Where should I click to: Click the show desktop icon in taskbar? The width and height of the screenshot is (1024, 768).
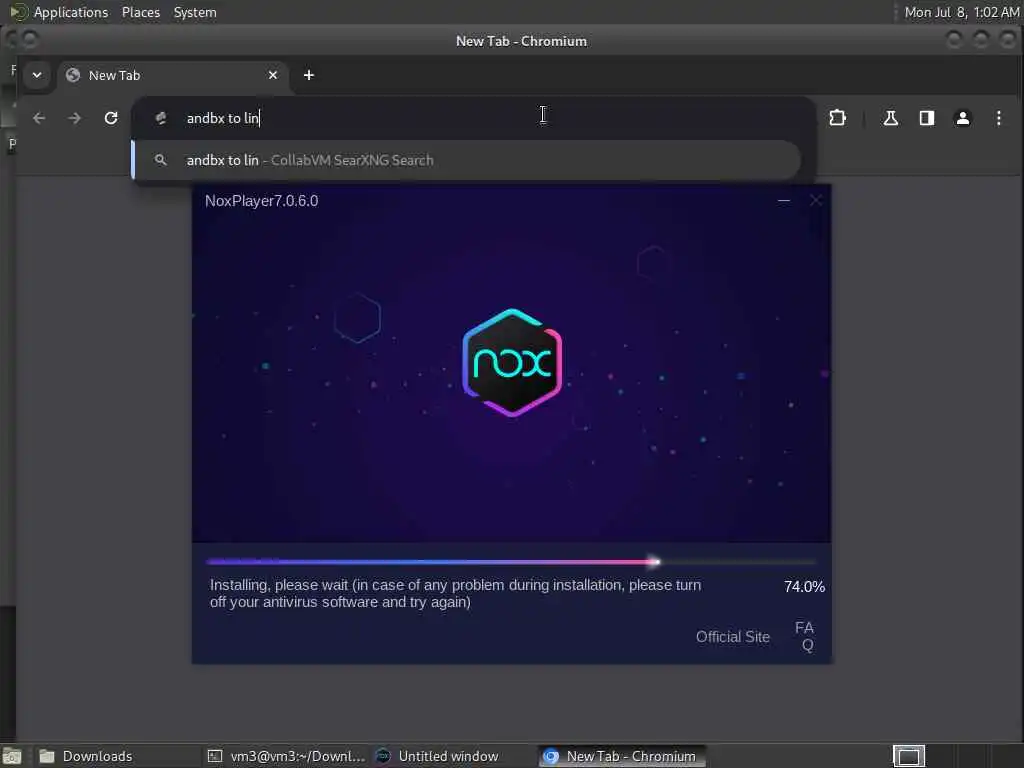[x=12, y=756]
